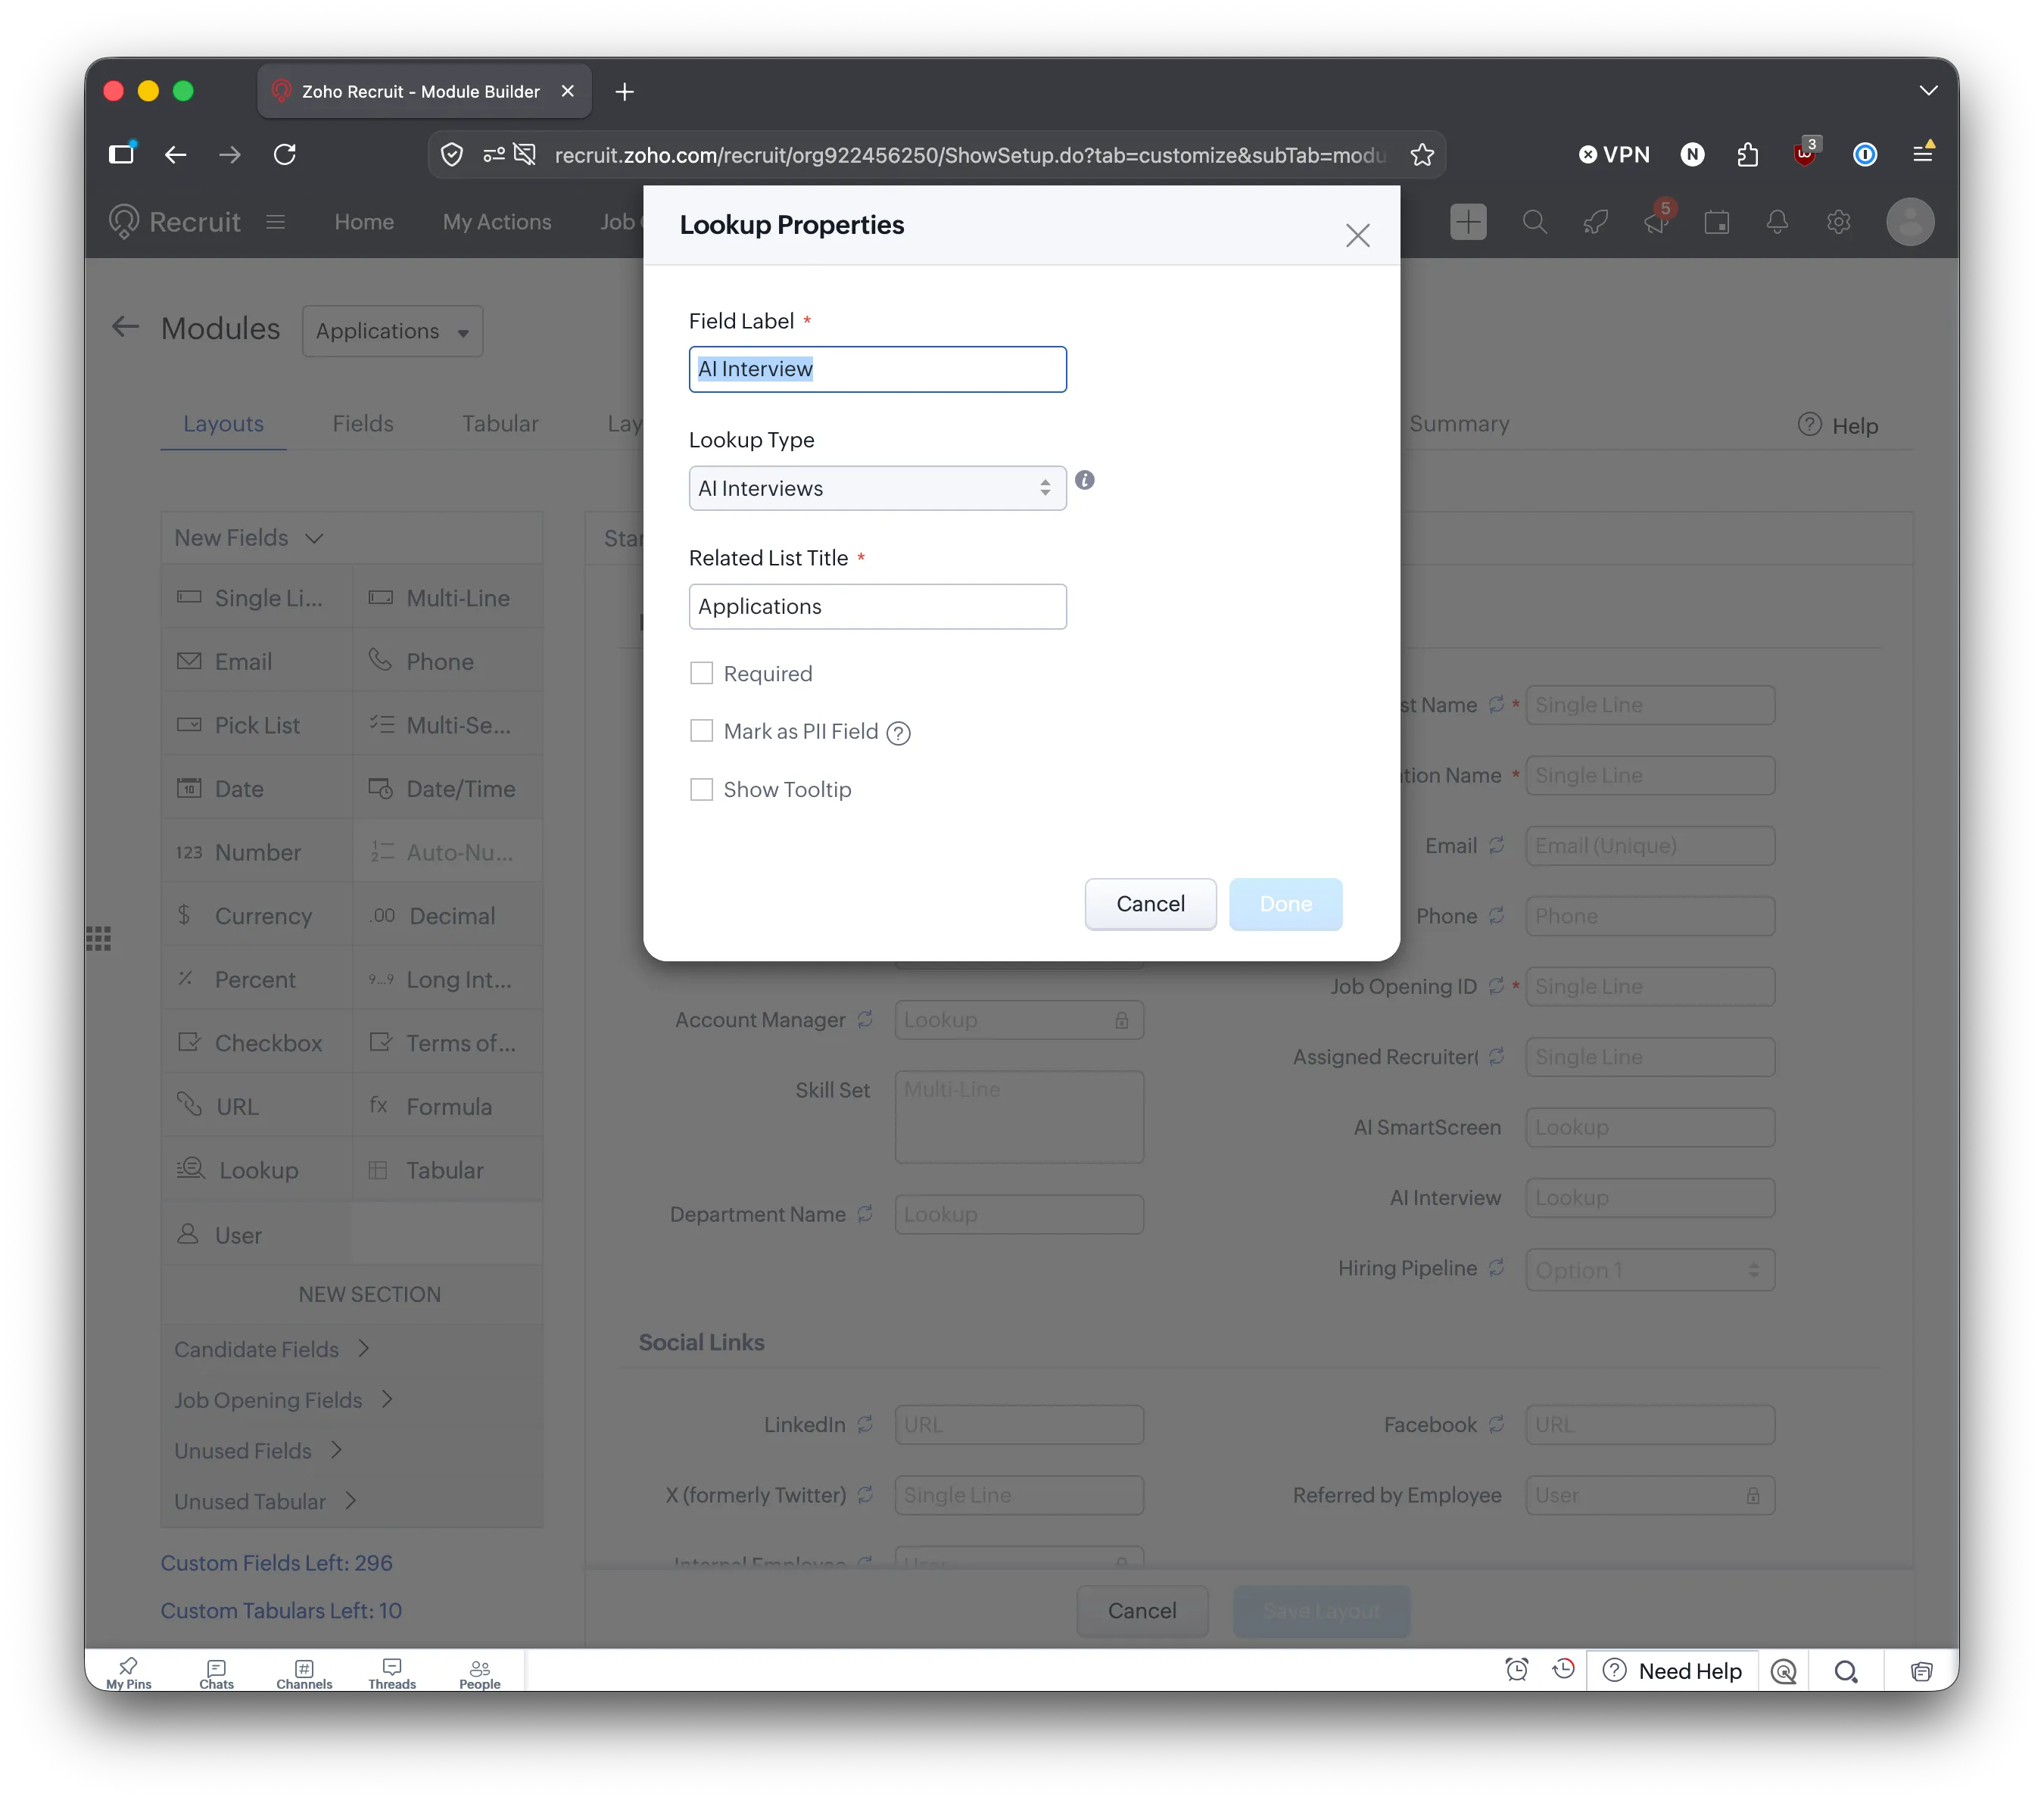
Task: Switch to the Layouts tab
Action: (x=223, y=423)
